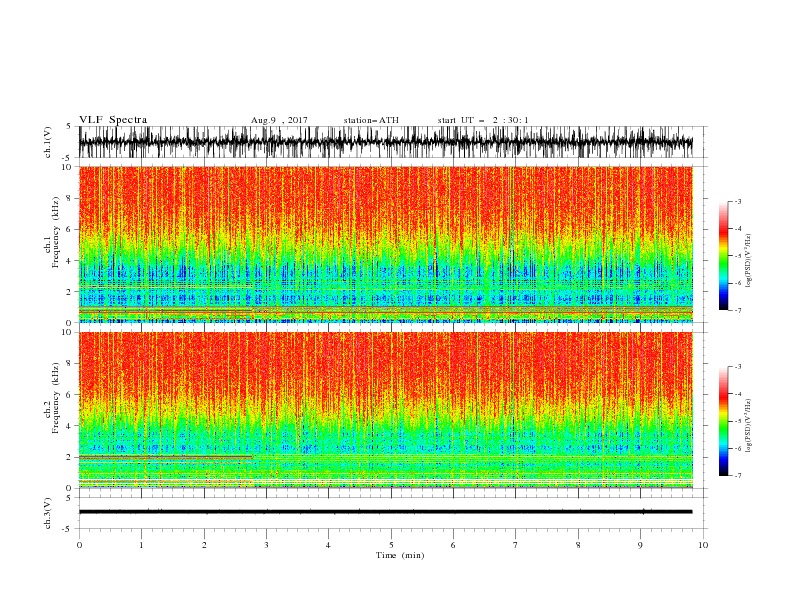Select the "start UT = 2 :30: 1" text
This screenshot has height=612, width=792.
tap(483, 120)
